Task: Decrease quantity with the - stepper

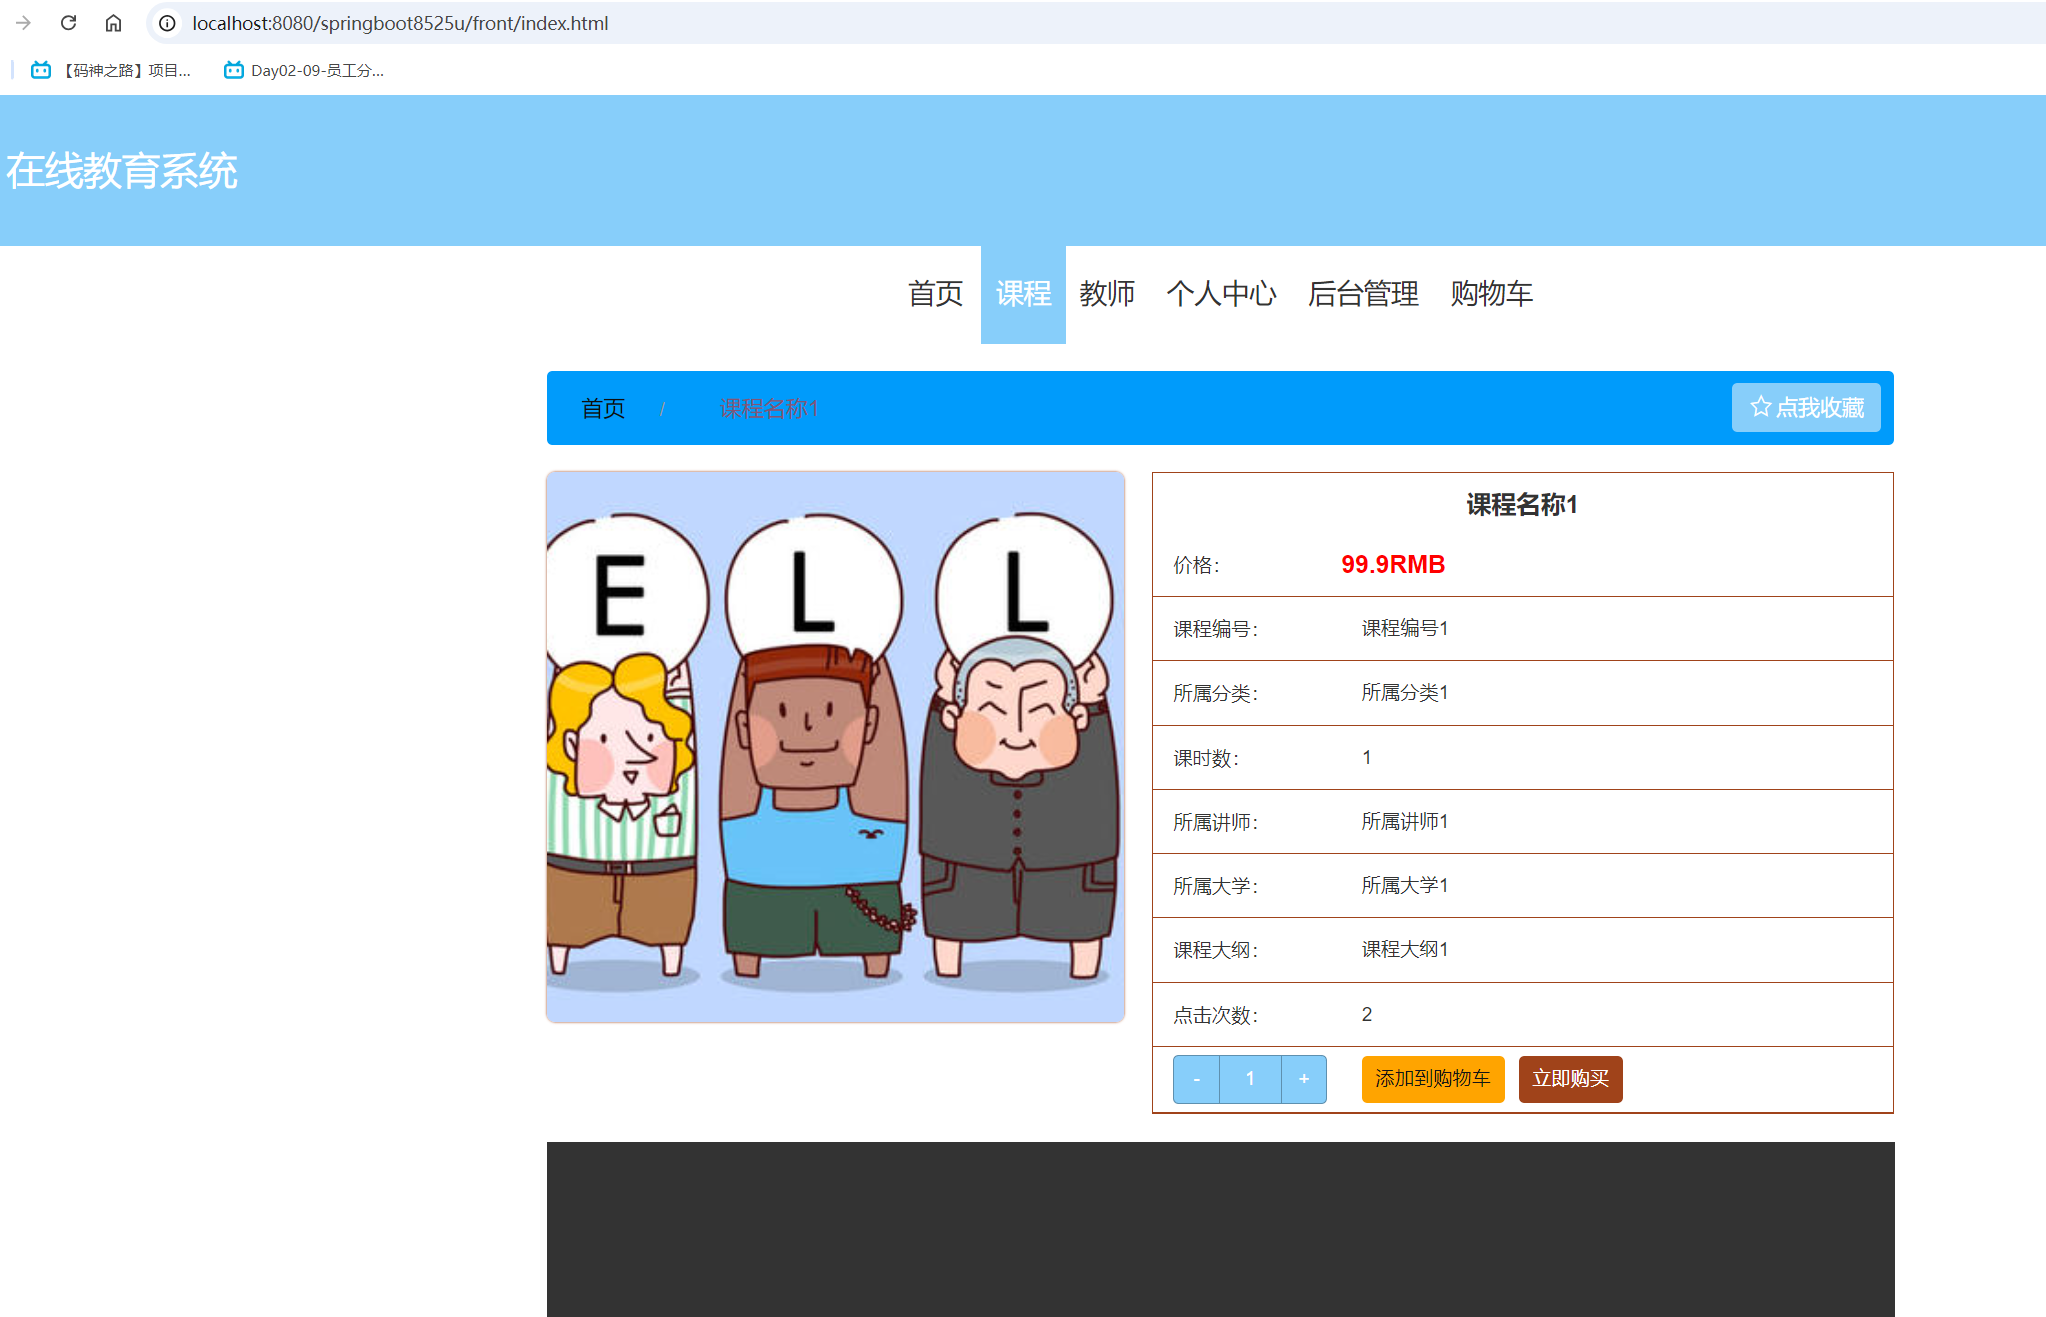Action: 1196,1079
